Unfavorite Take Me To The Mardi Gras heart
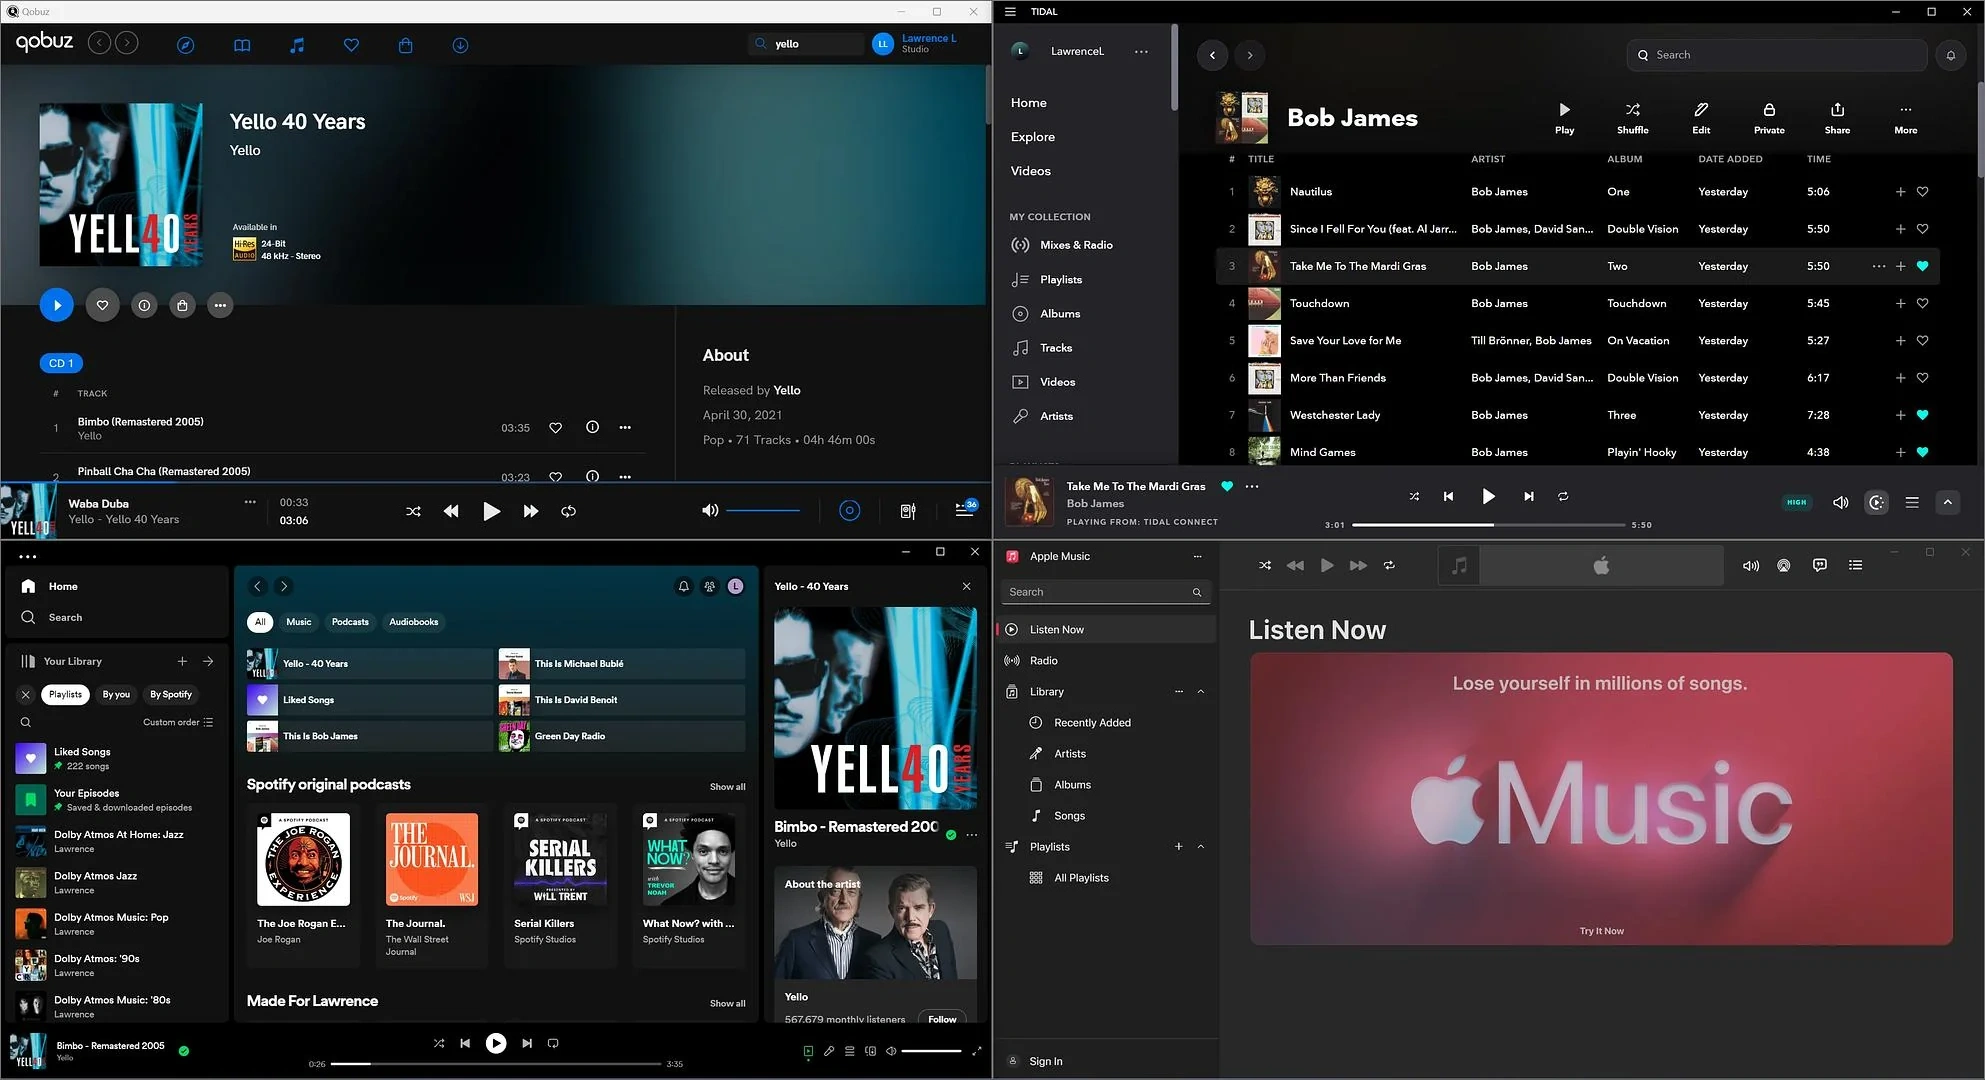1985x1080 pixels. pos(1922,266)
